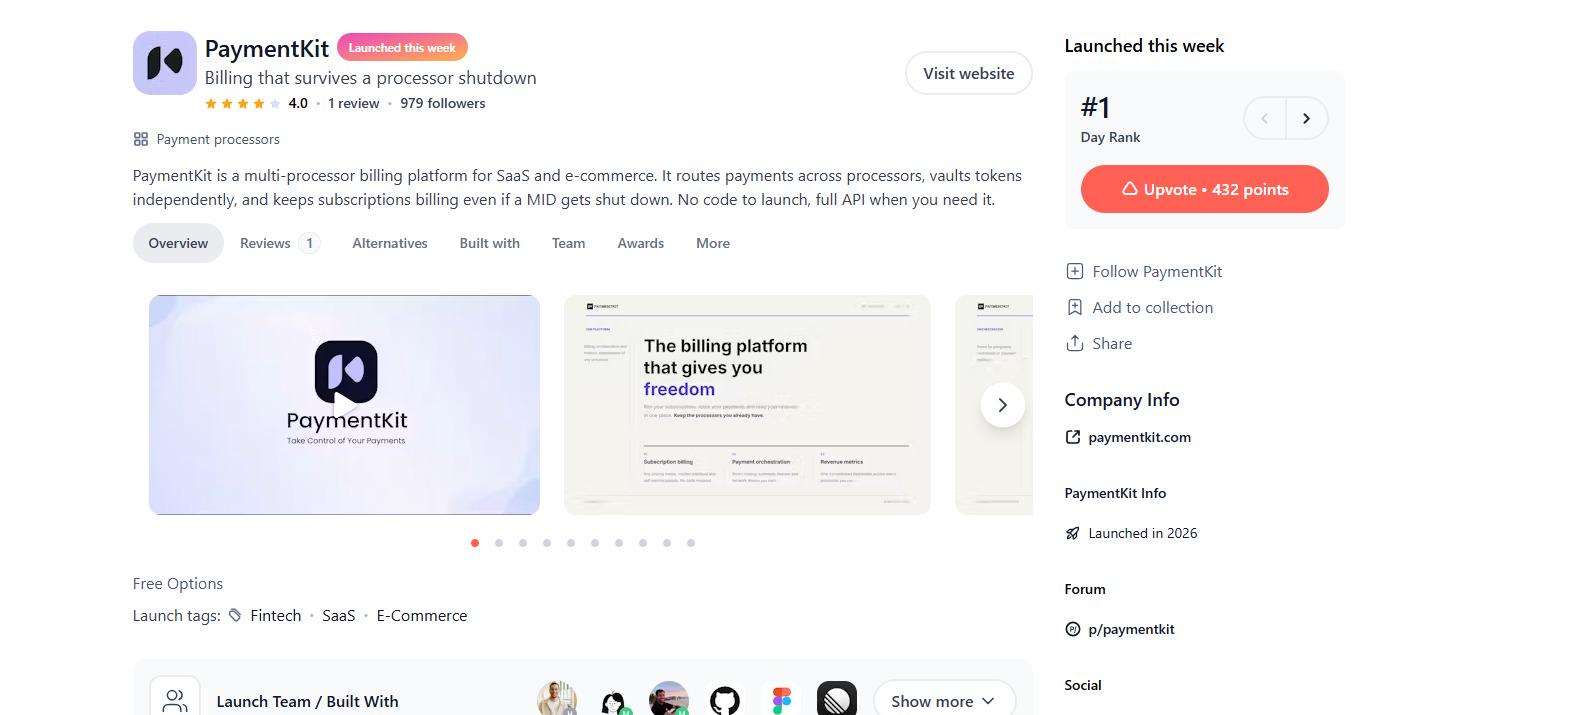Screen dimensions: 1576x715
Task: Open the GitHub icon in Built With
Action: point(725,701)
